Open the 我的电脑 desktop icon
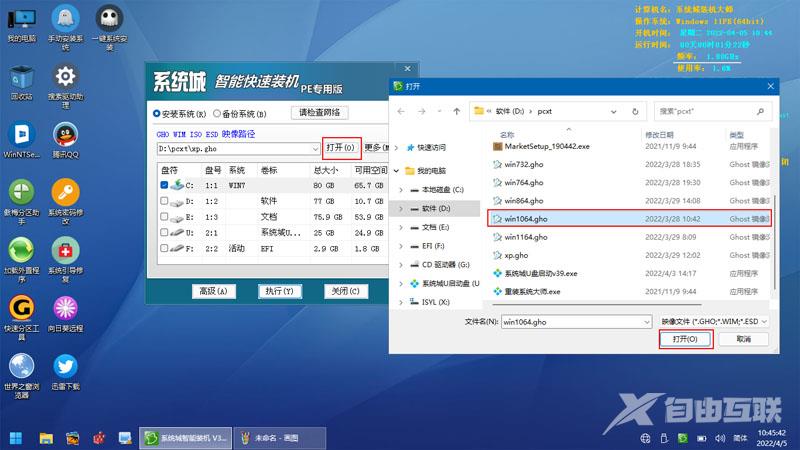 (x=22, y=24)
